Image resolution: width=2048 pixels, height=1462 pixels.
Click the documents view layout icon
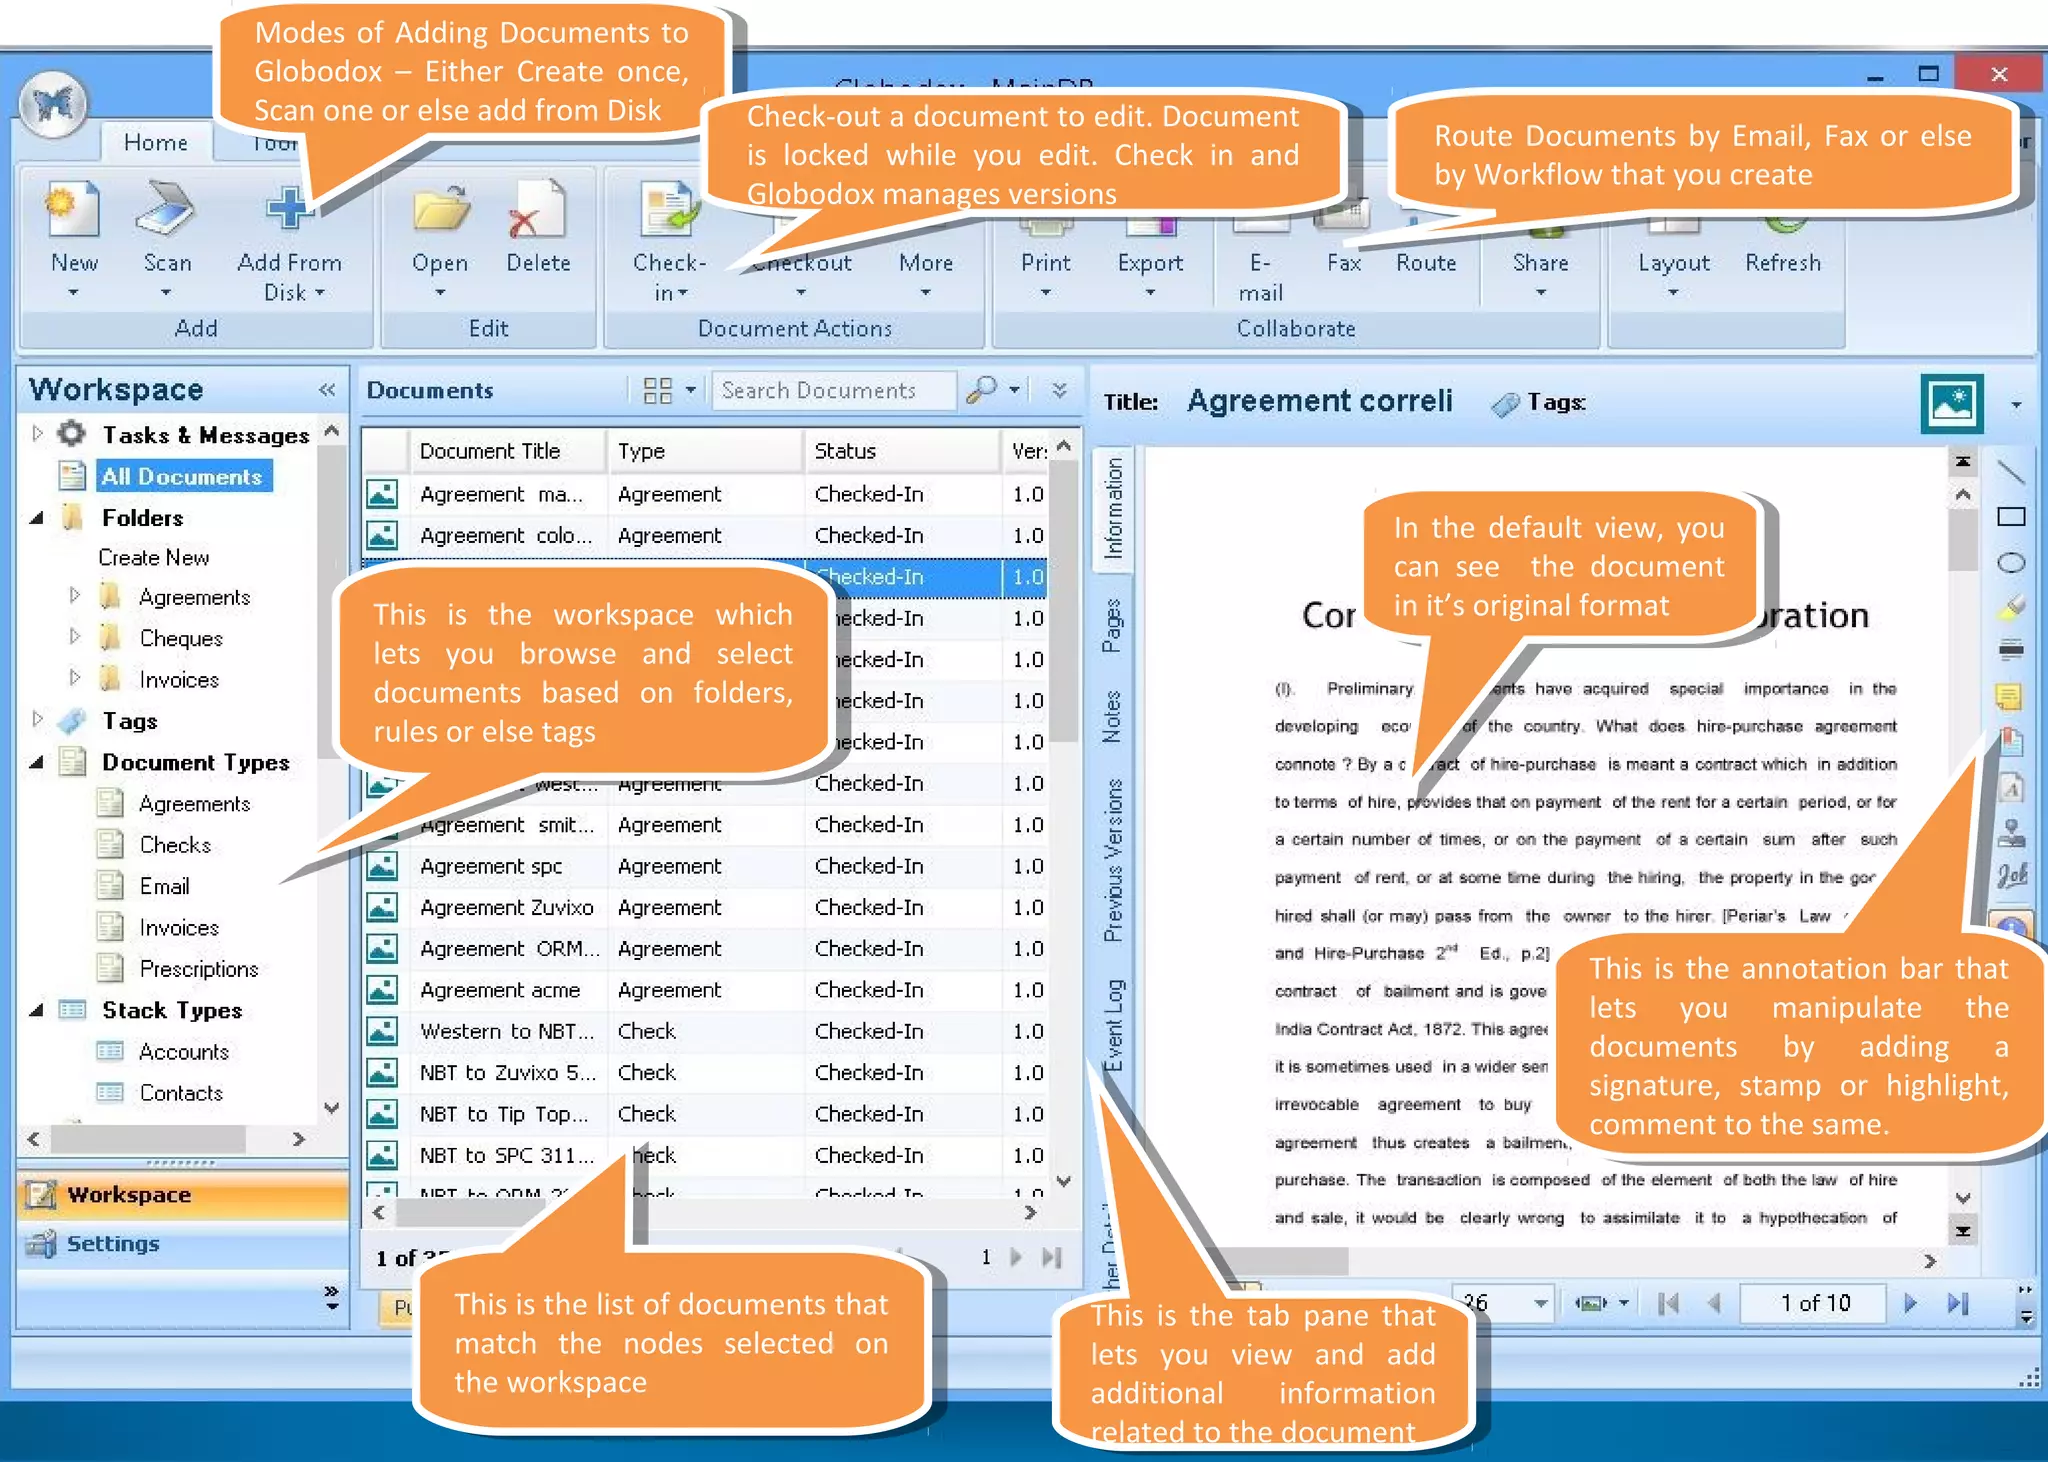(x=657, y=390)
